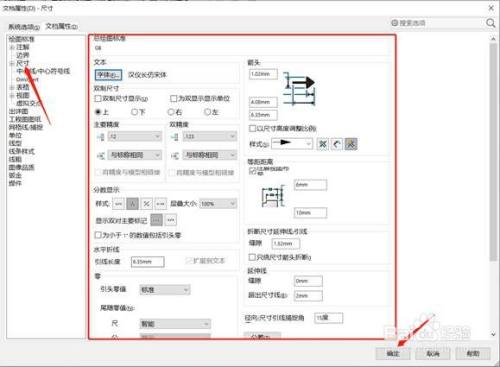Select the 下 radio button
This screenshot has height=367, width=500.
tap(134, 112)
